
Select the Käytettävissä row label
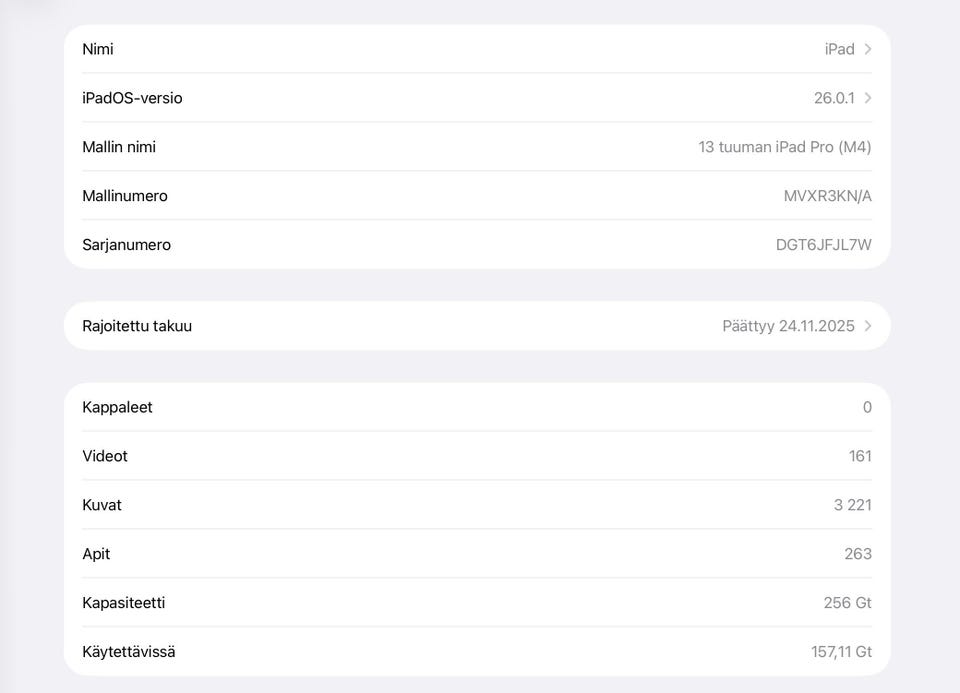[128, 652]
